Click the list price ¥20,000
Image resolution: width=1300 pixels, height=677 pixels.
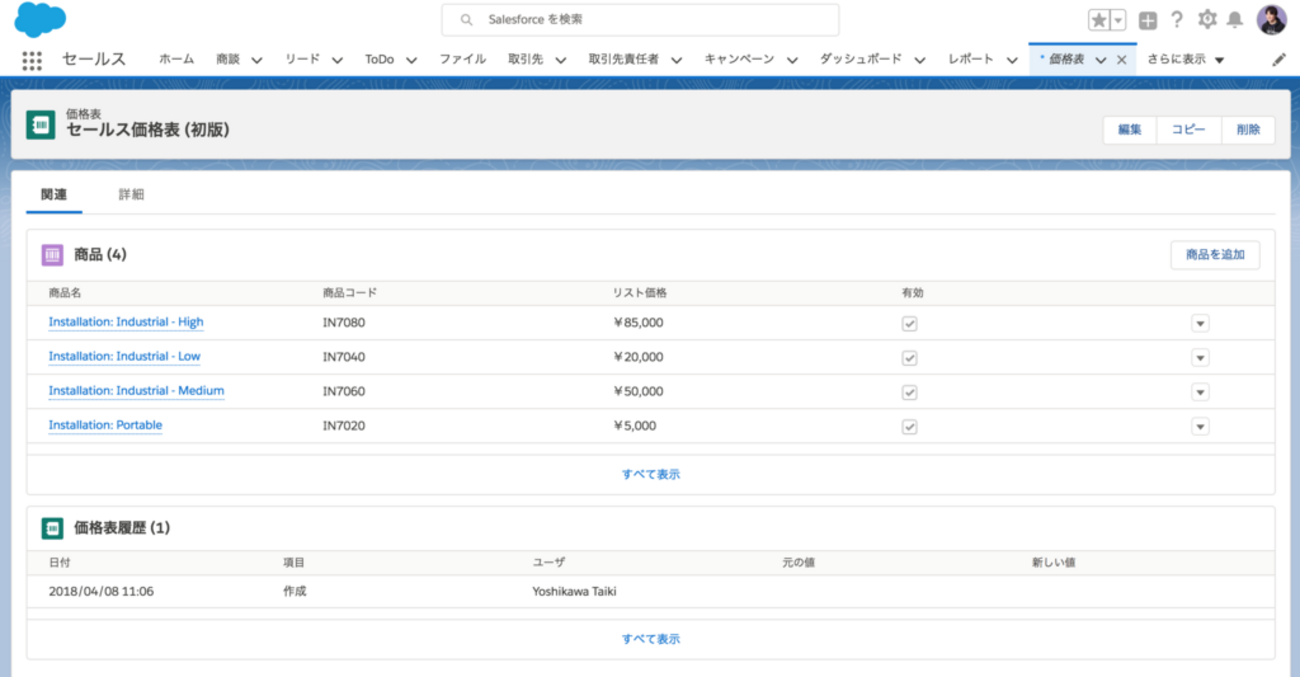tap(638, 357)
